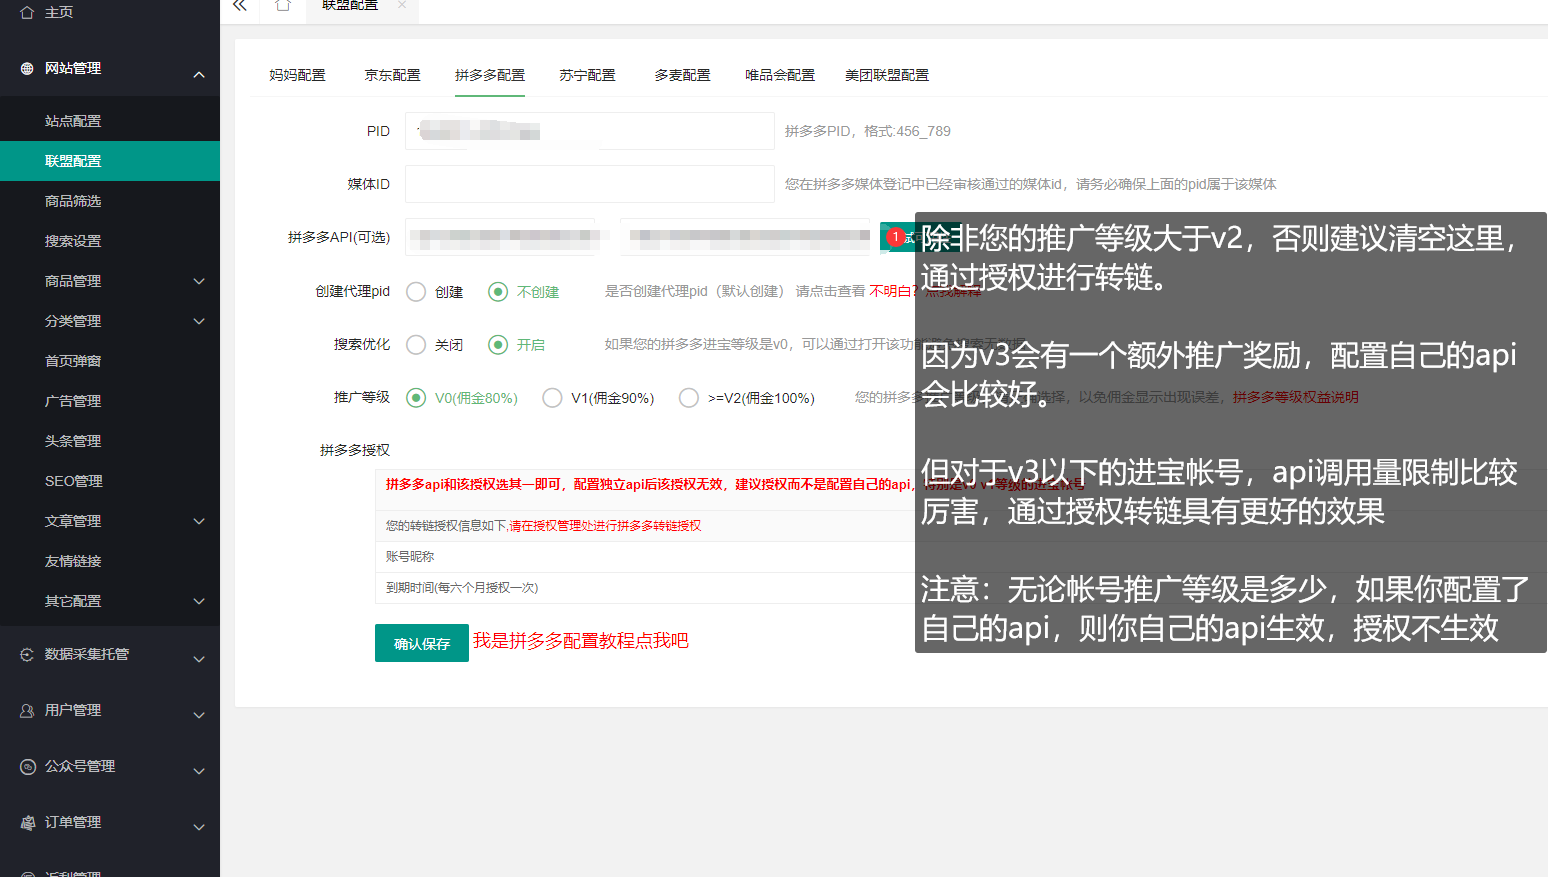Switch to 美团联盟配置 tab

887,75
